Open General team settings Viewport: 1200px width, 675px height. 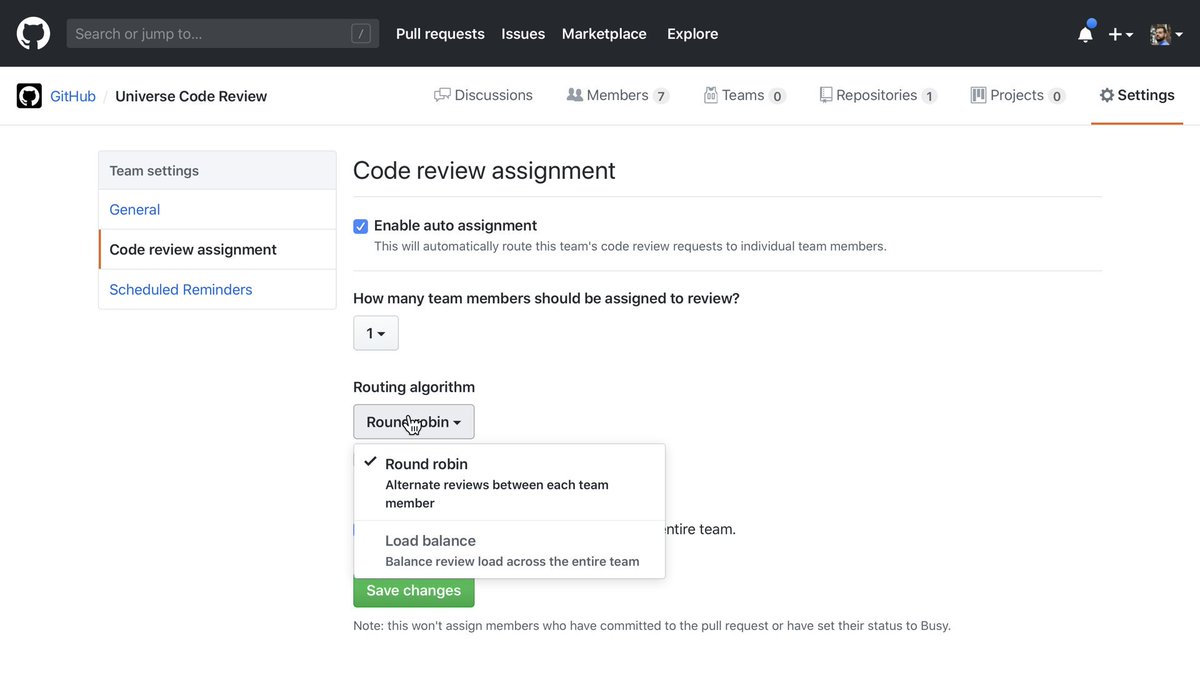pos(217,210)
